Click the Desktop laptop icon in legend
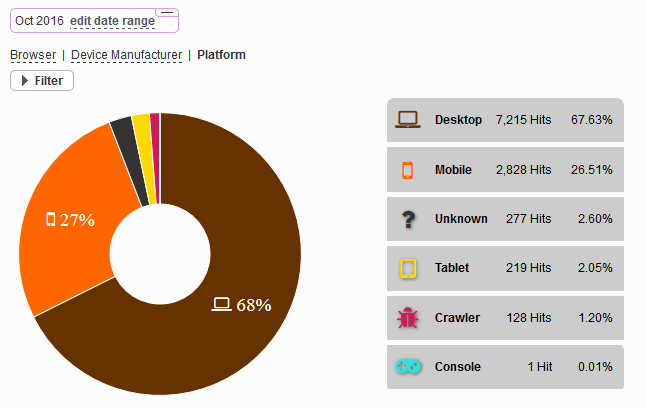Image resolution: width=646 pixels, height=408 pixels. pos(407,120)
